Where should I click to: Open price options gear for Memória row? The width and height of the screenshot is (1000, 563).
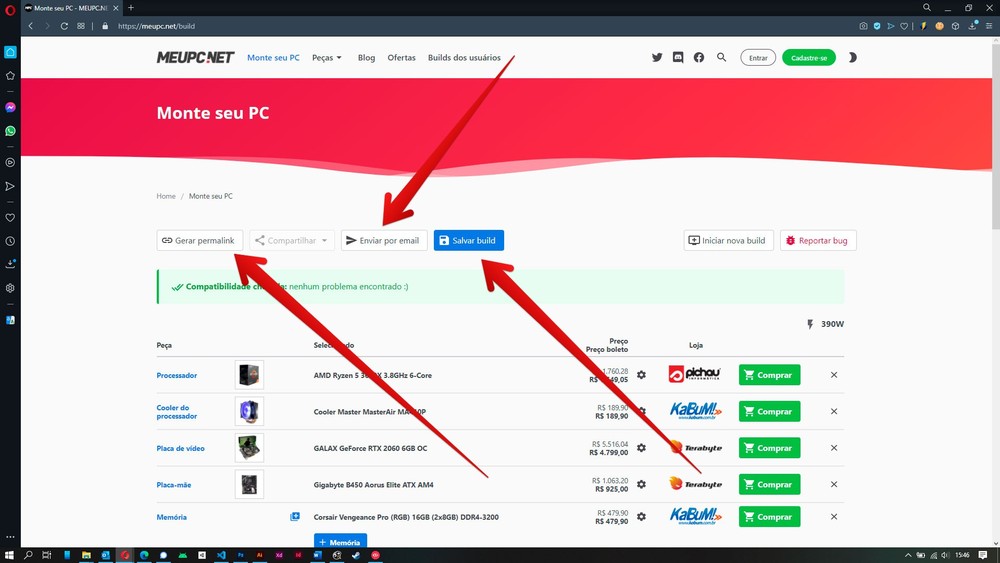[641, 516]
